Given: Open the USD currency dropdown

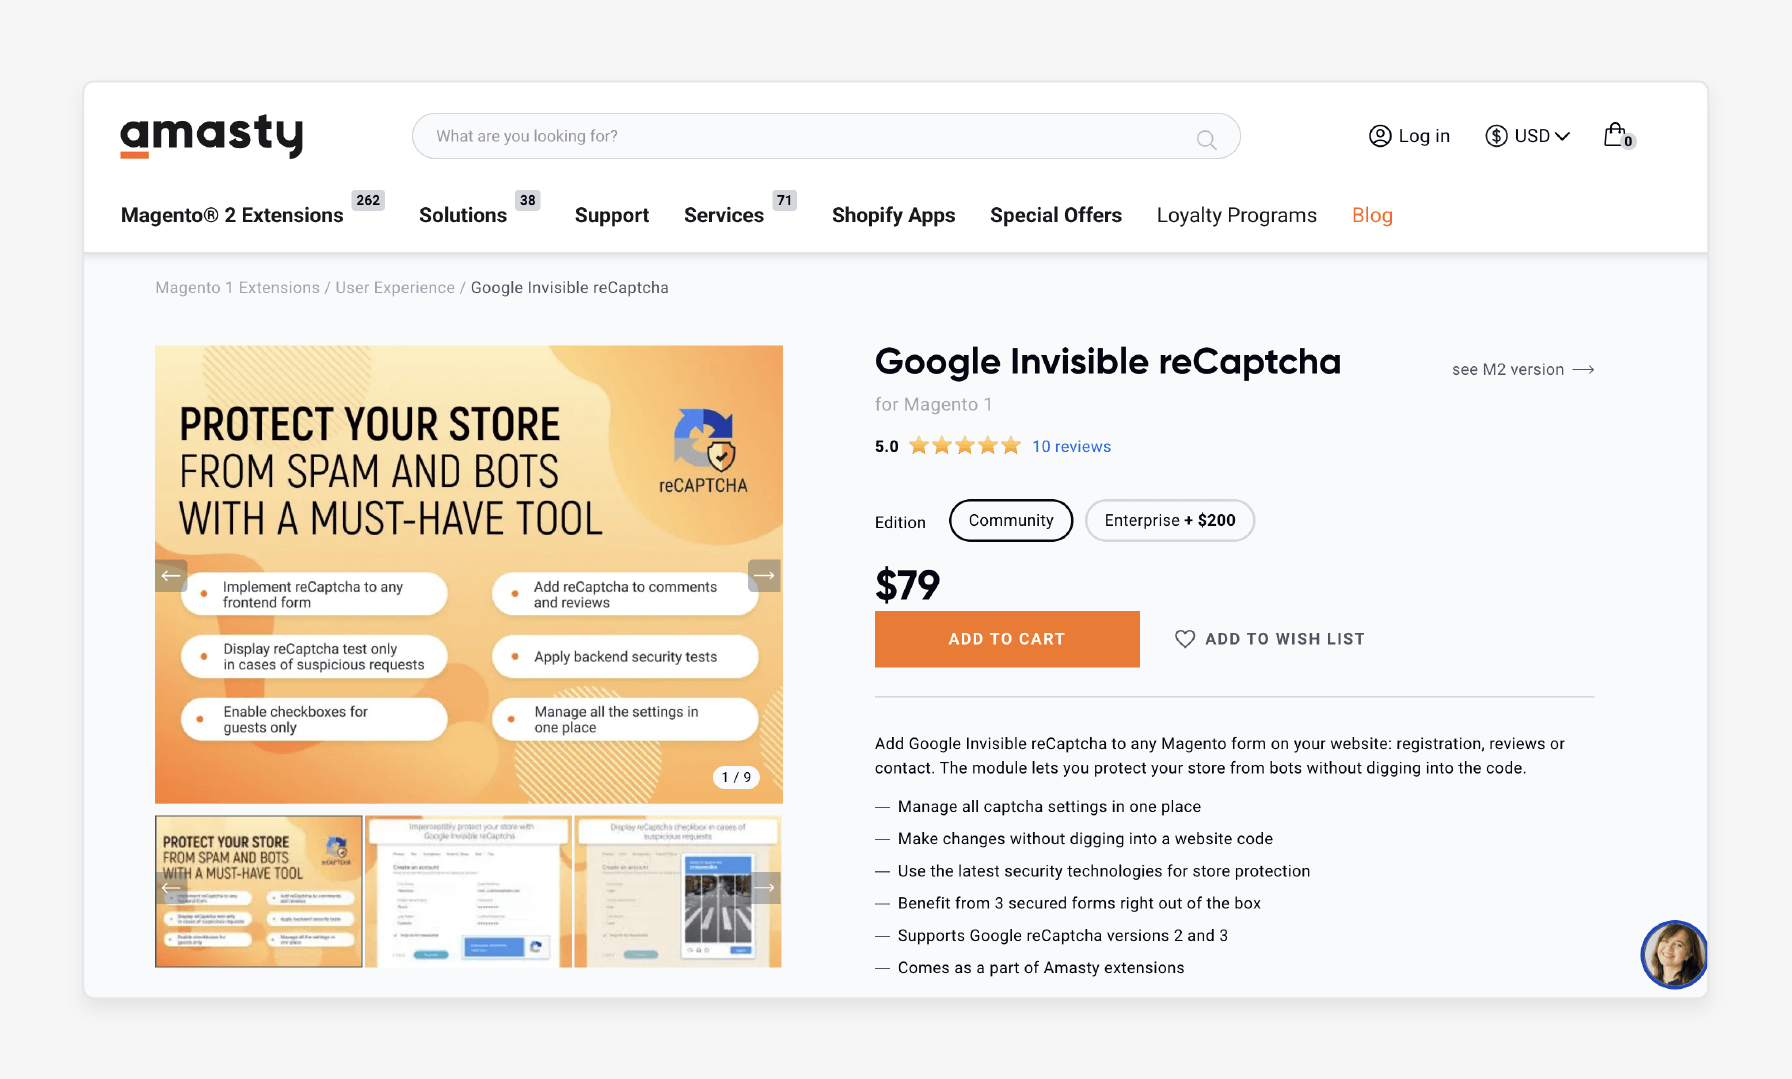Looking at the screenshot, I should [1528, 136].
